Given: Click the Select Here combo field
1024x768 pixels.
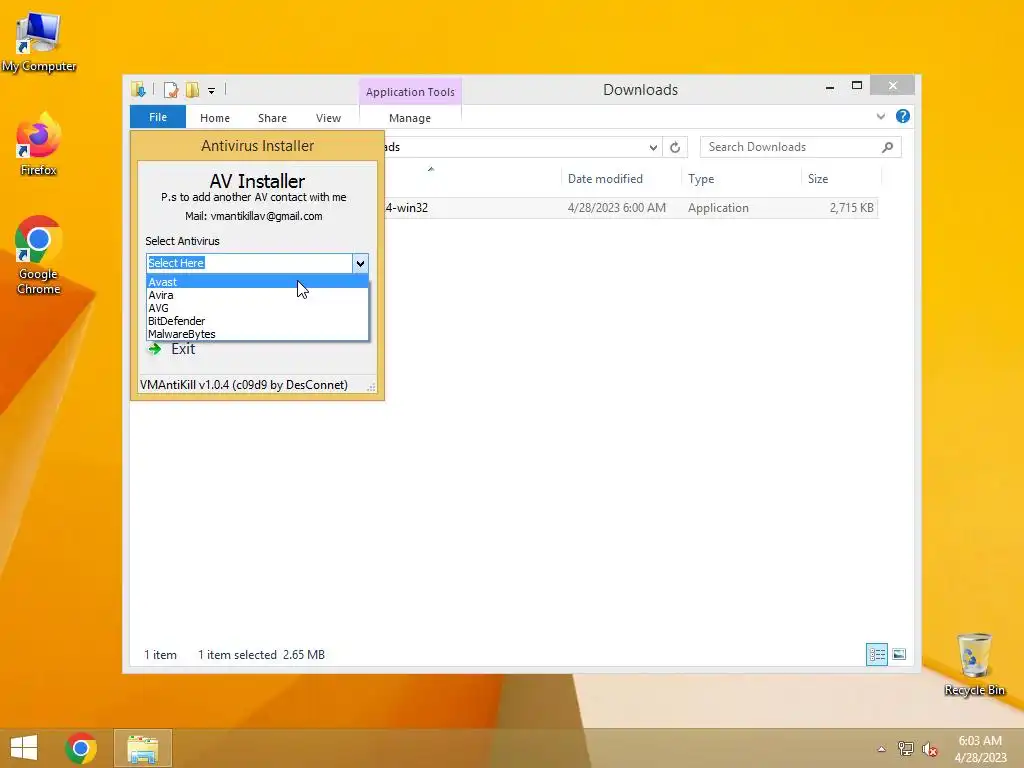Looking at the screenshot, I should pos(249,263).
